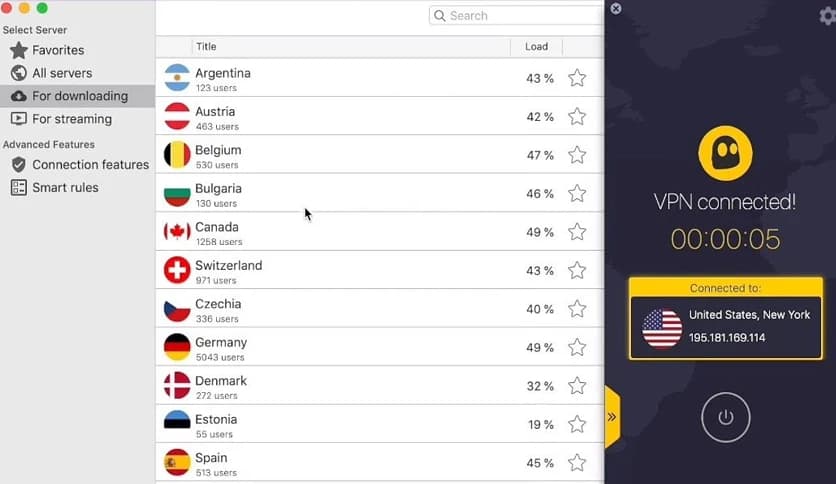The image size is (836, 484).
Task: Open settings gear icon
Action: (826, 16)
